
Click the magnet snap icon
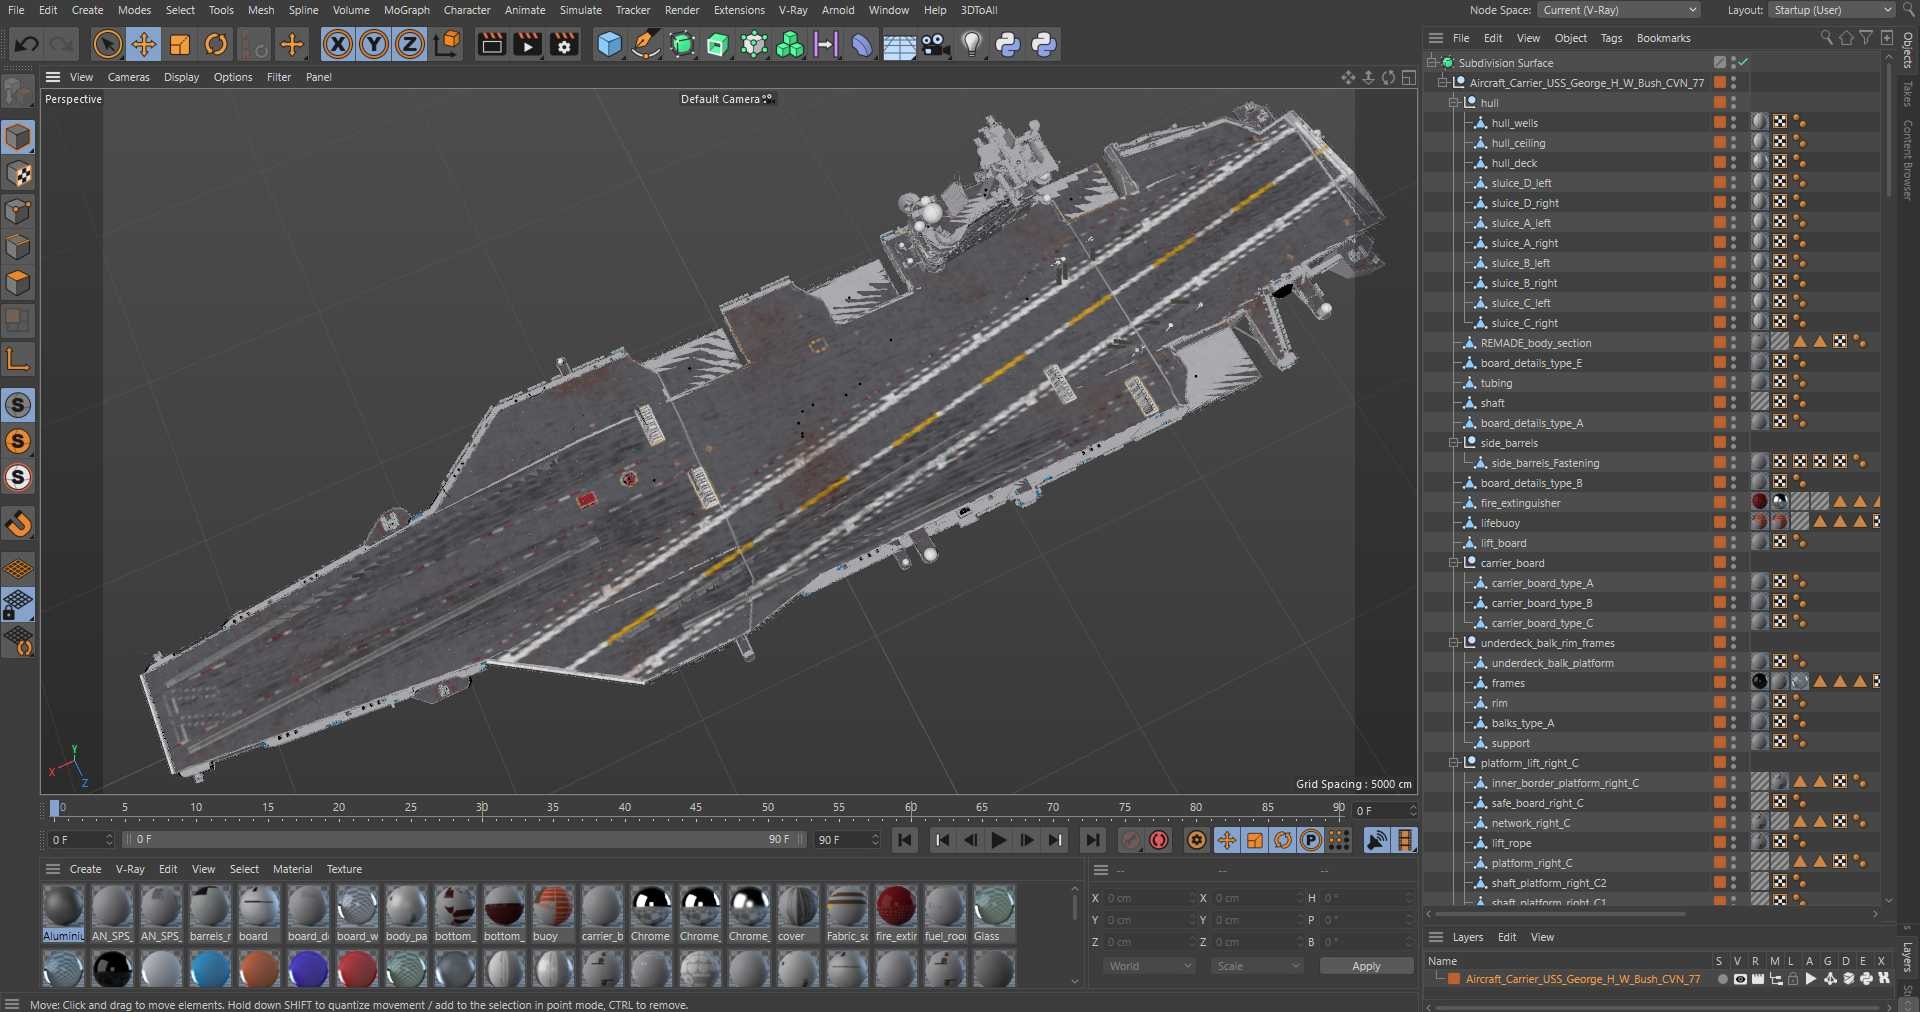pyautogui.click(x=19, y=524)
